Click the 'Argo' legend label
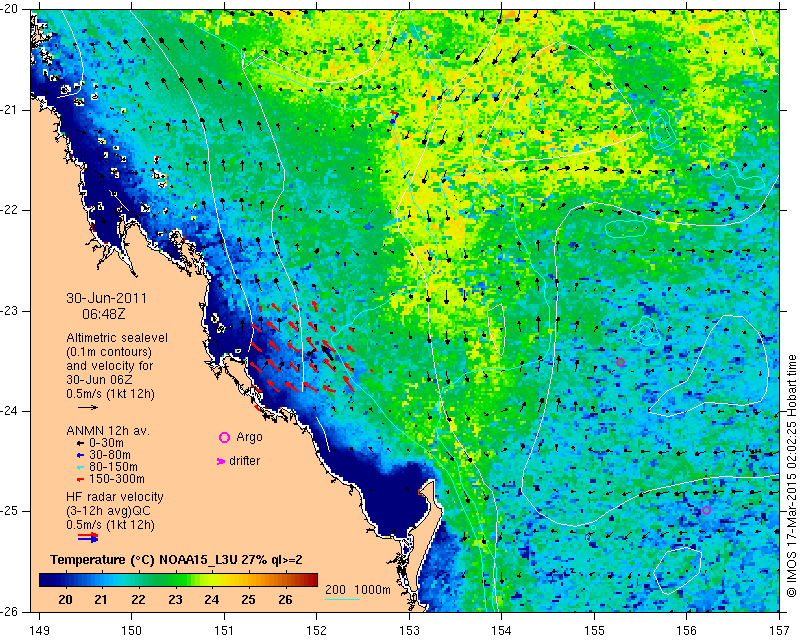 pyautogui.click(x=249, y=437)
